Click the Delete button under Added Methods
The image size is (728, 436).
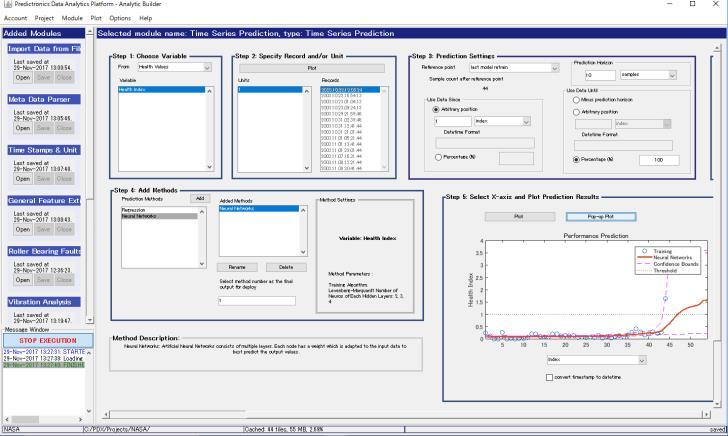286,267
